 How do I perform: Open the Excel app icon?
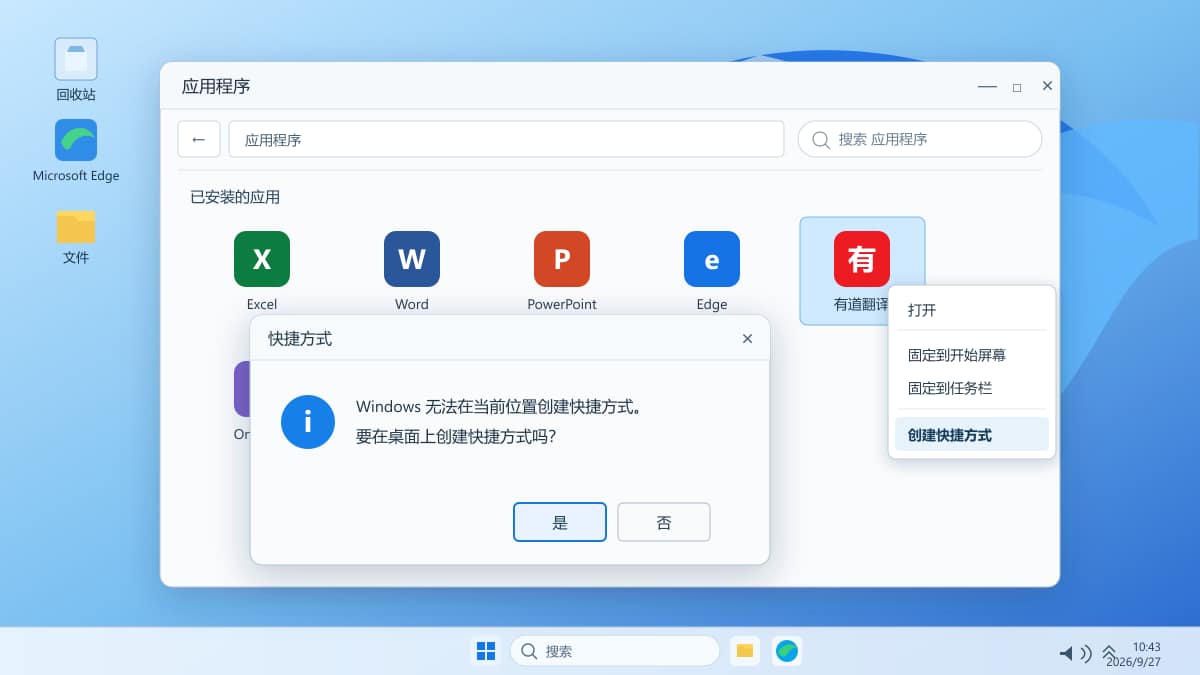point(262,259)
